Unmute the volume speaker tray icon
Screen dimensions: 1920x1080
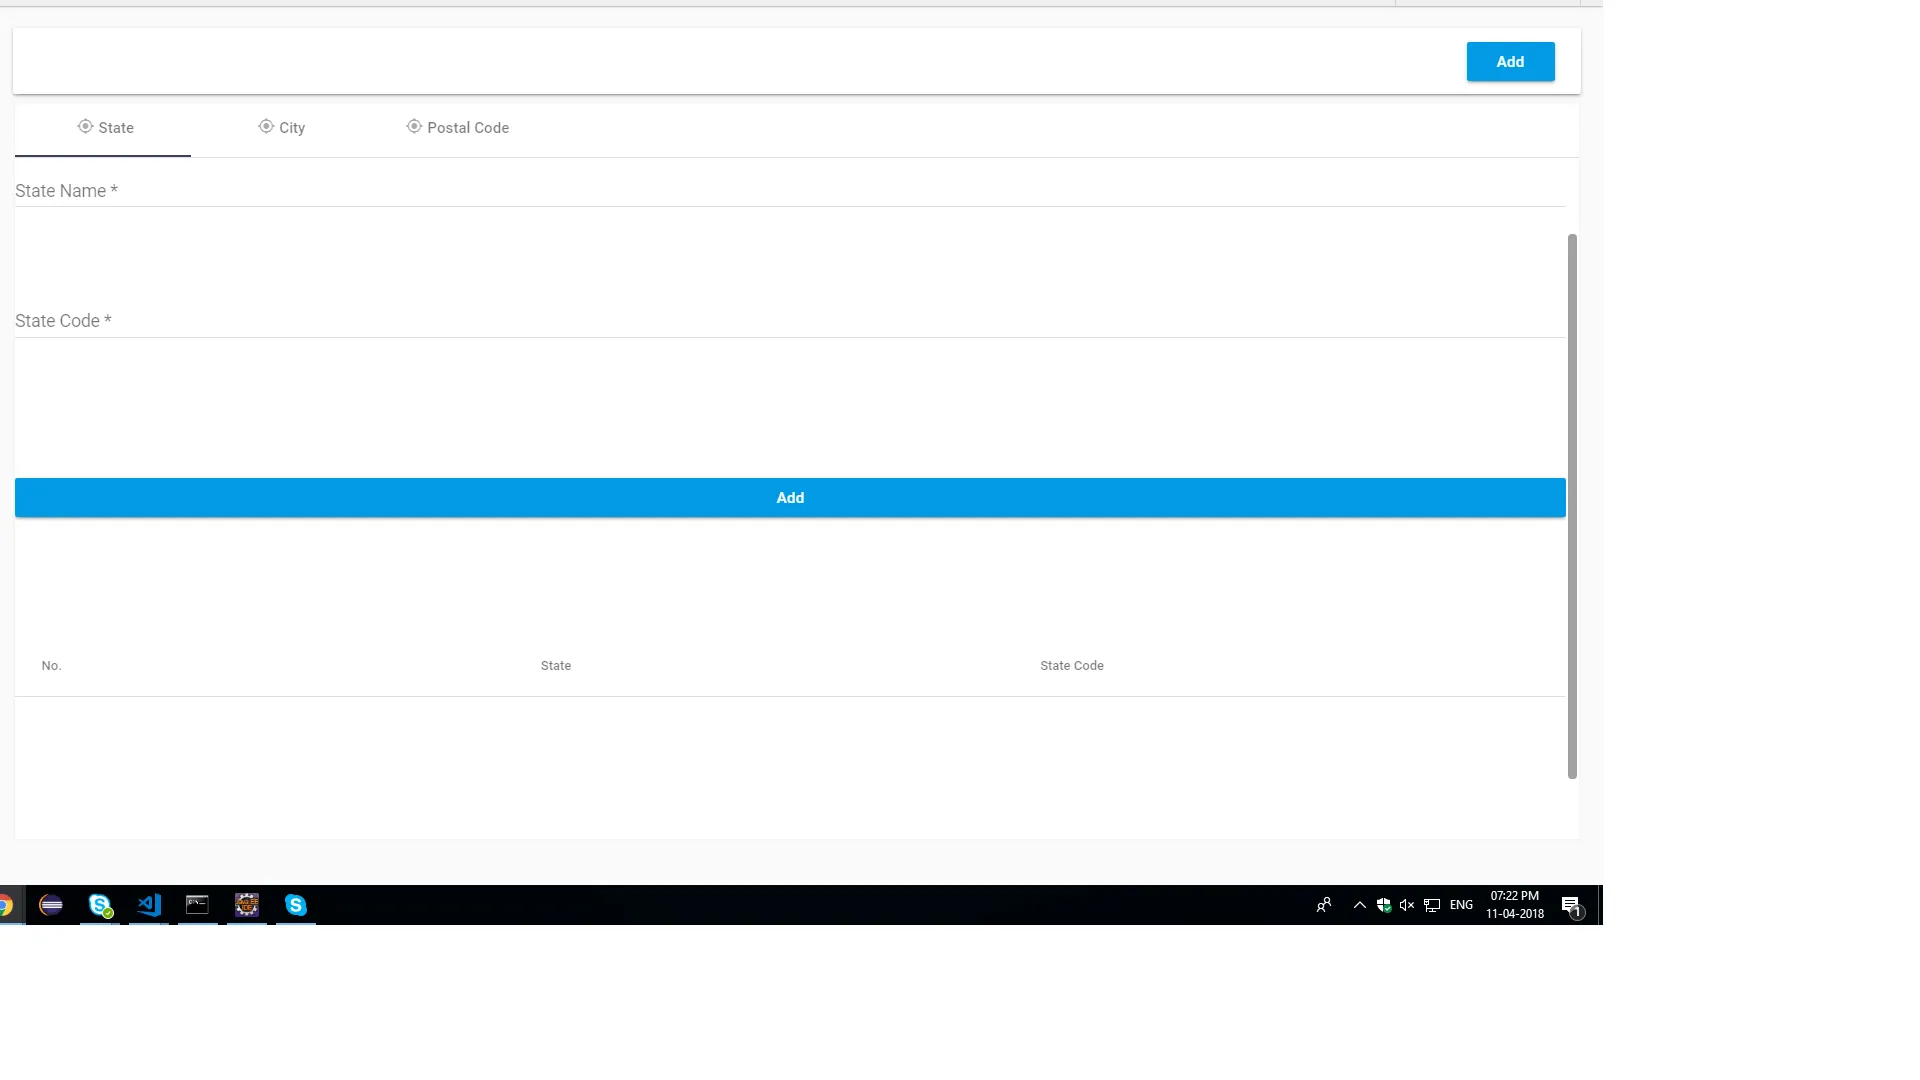[1407, 905]
